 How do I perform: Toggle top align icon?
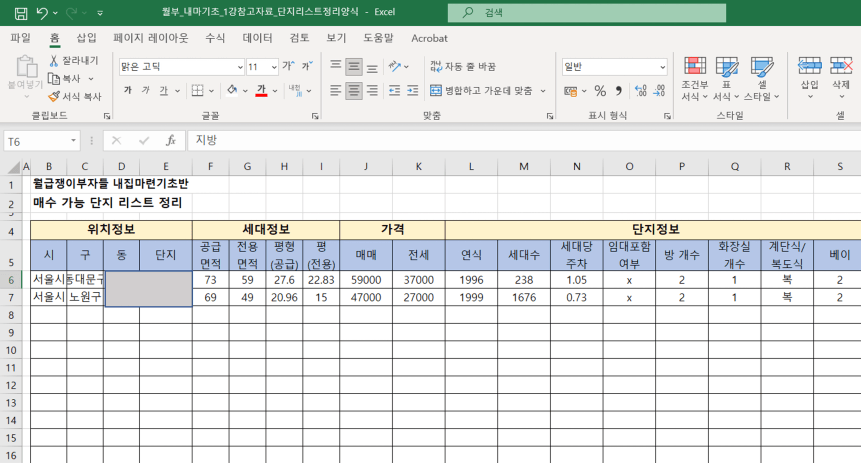click(336, 66)
